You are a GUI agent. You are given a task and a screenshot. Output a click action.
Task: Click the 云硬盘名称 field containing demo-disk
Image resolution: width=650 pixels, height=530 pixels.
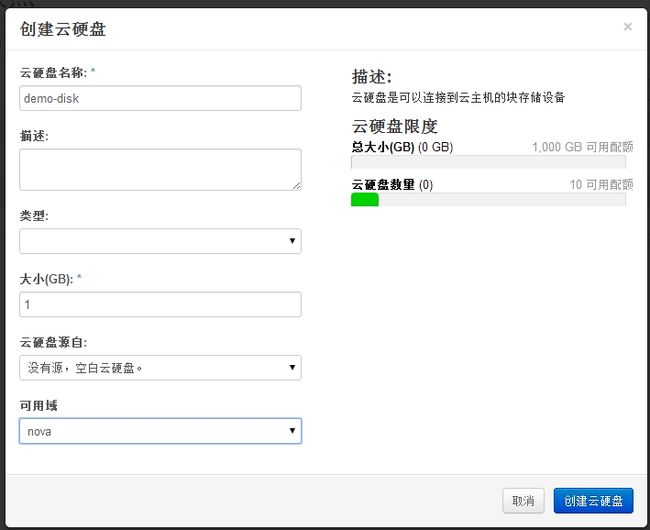point(160,98)
